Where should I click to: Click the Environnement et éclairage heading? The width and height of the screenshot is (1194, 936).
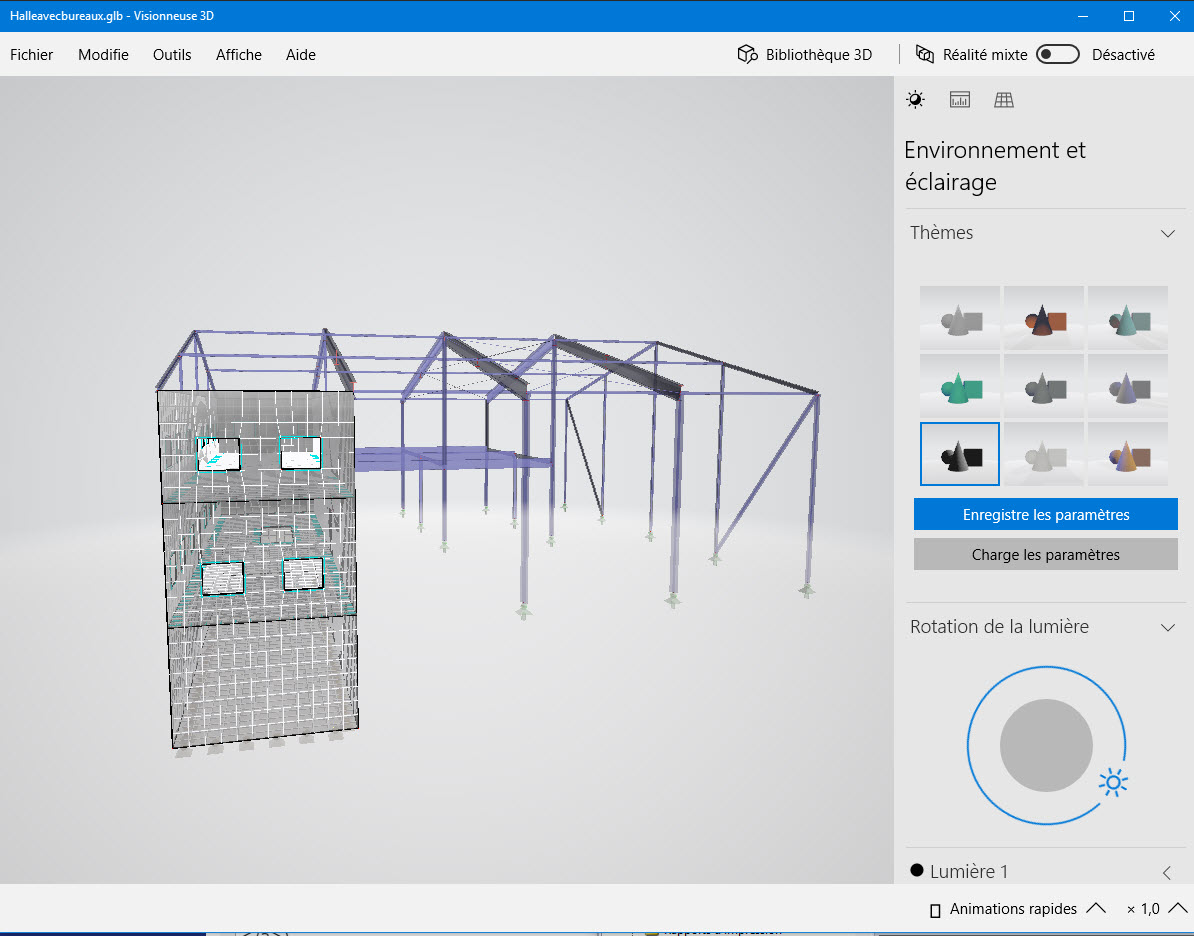pos(994,166)
